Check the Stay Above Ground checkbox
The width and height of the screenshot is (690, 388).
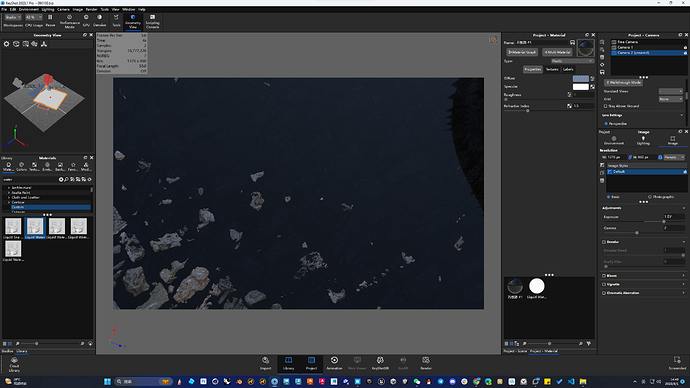[606, 106]
